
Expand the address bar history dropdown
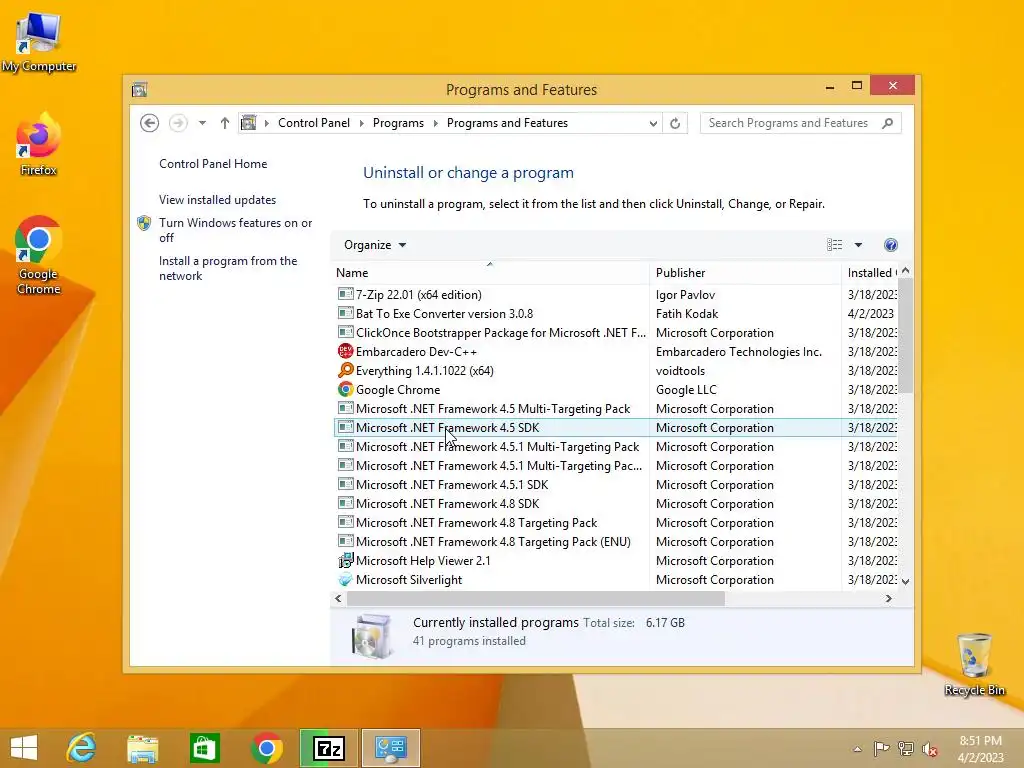tap(652, 123)
